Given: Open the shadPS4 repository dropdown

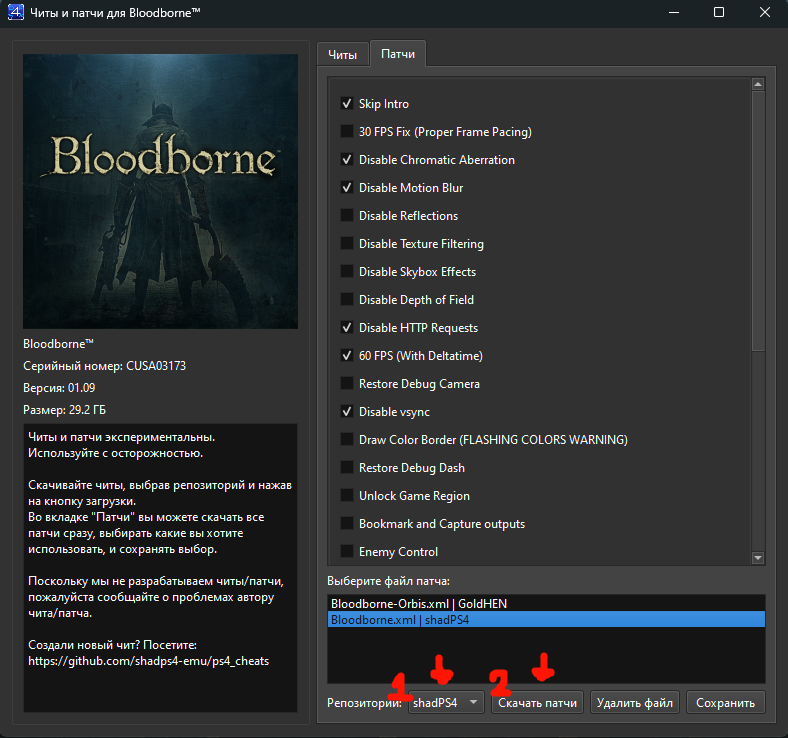Looking at the screenshot, I should click(446, 702).
